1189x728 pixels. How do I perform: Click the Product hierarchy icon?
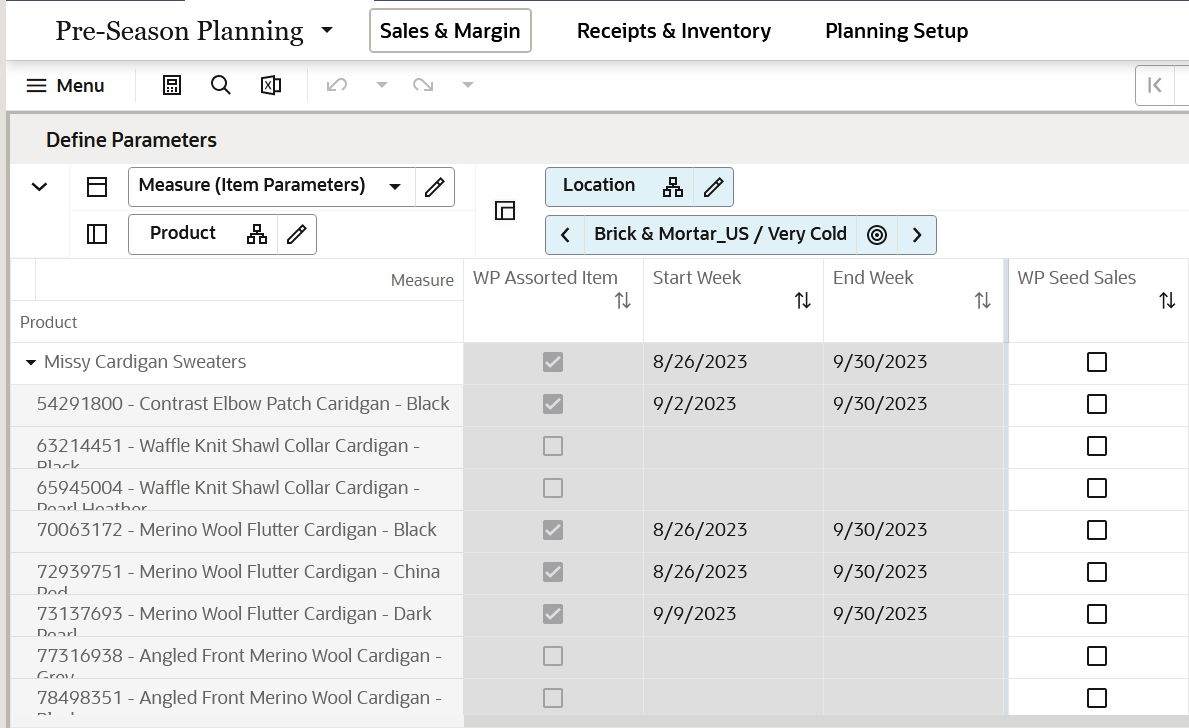click(x=257, y=234)
